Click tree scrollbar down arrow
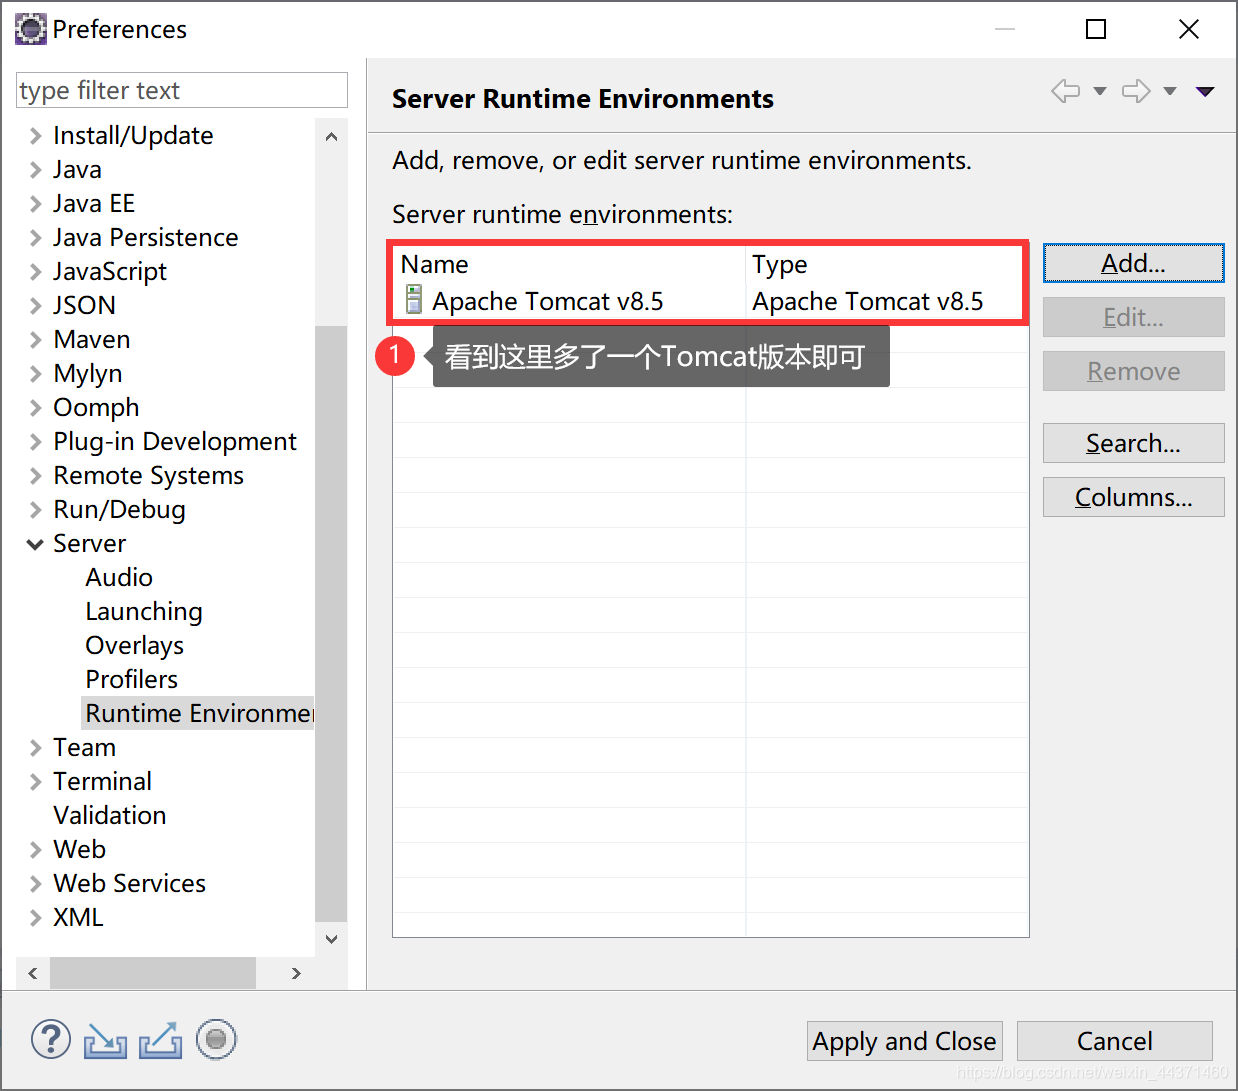The width and height of the screenshot is (1238, 1091). point(331,939)
